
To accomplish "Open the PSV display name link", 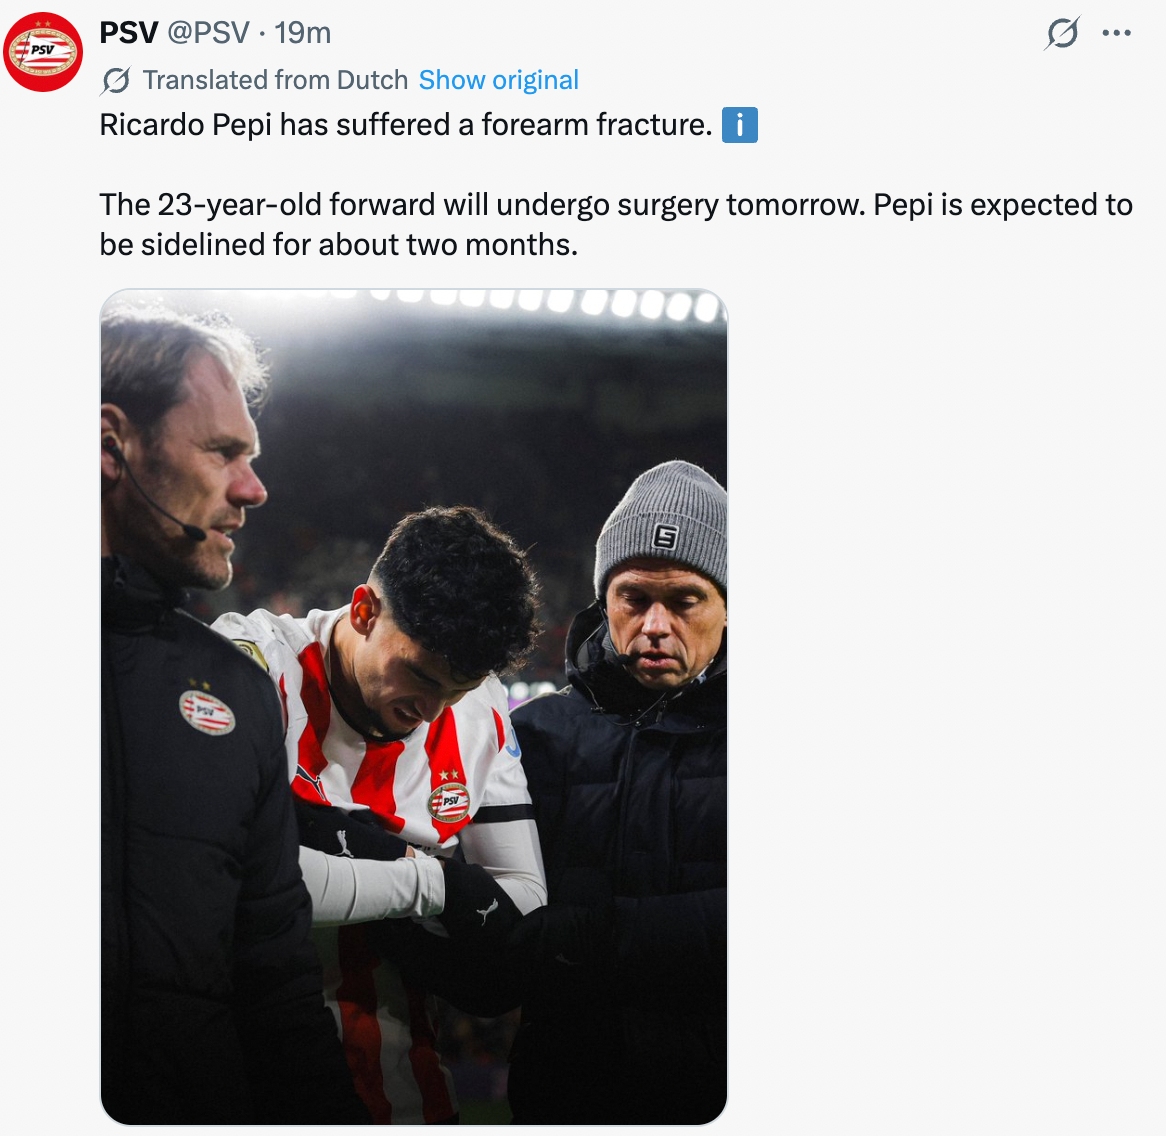I will click(x=129, y=33).
